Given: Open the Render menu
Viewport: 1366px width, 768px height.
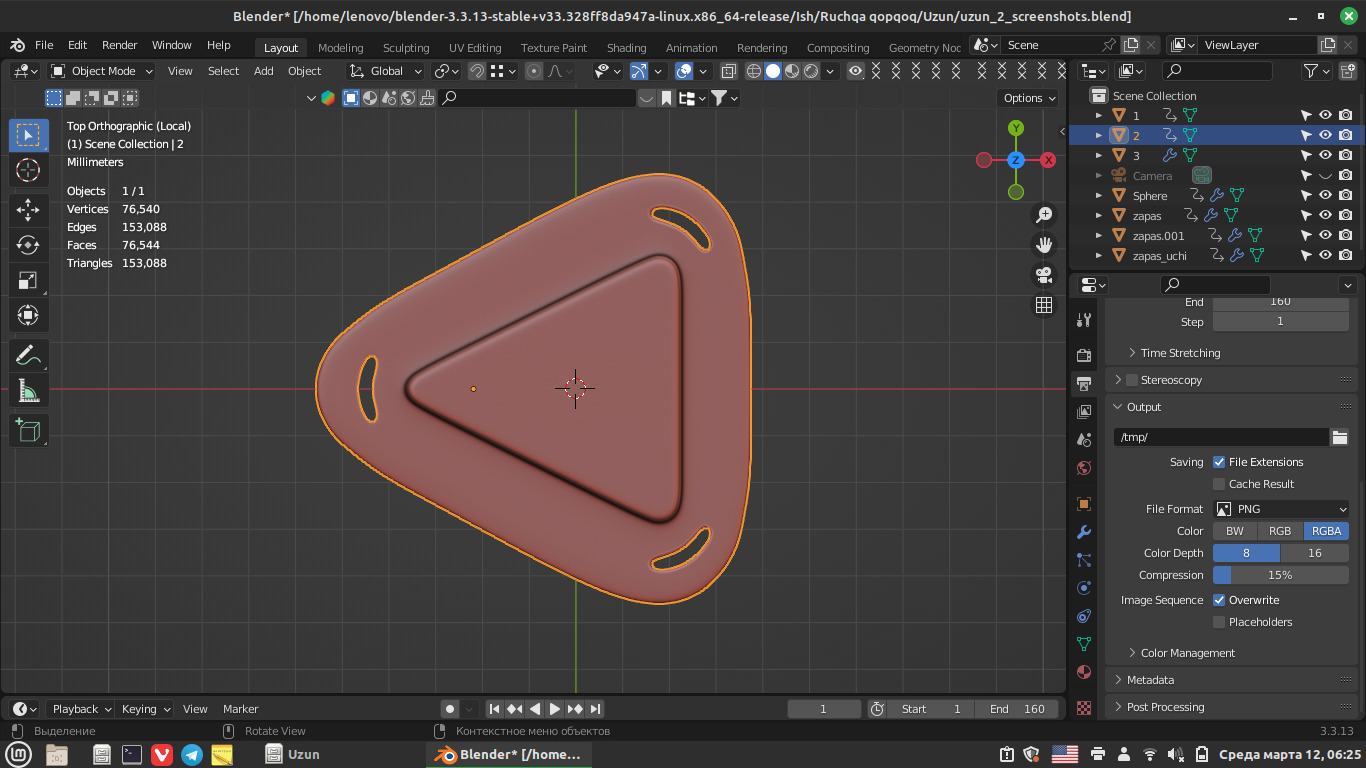Looking at the screenshot, I should pyautogui.click(x=119, y=45).
